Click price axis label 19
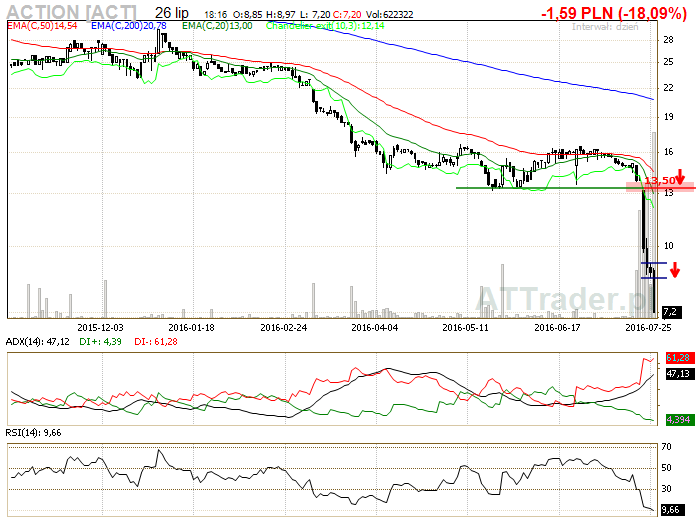 point(668,117)
